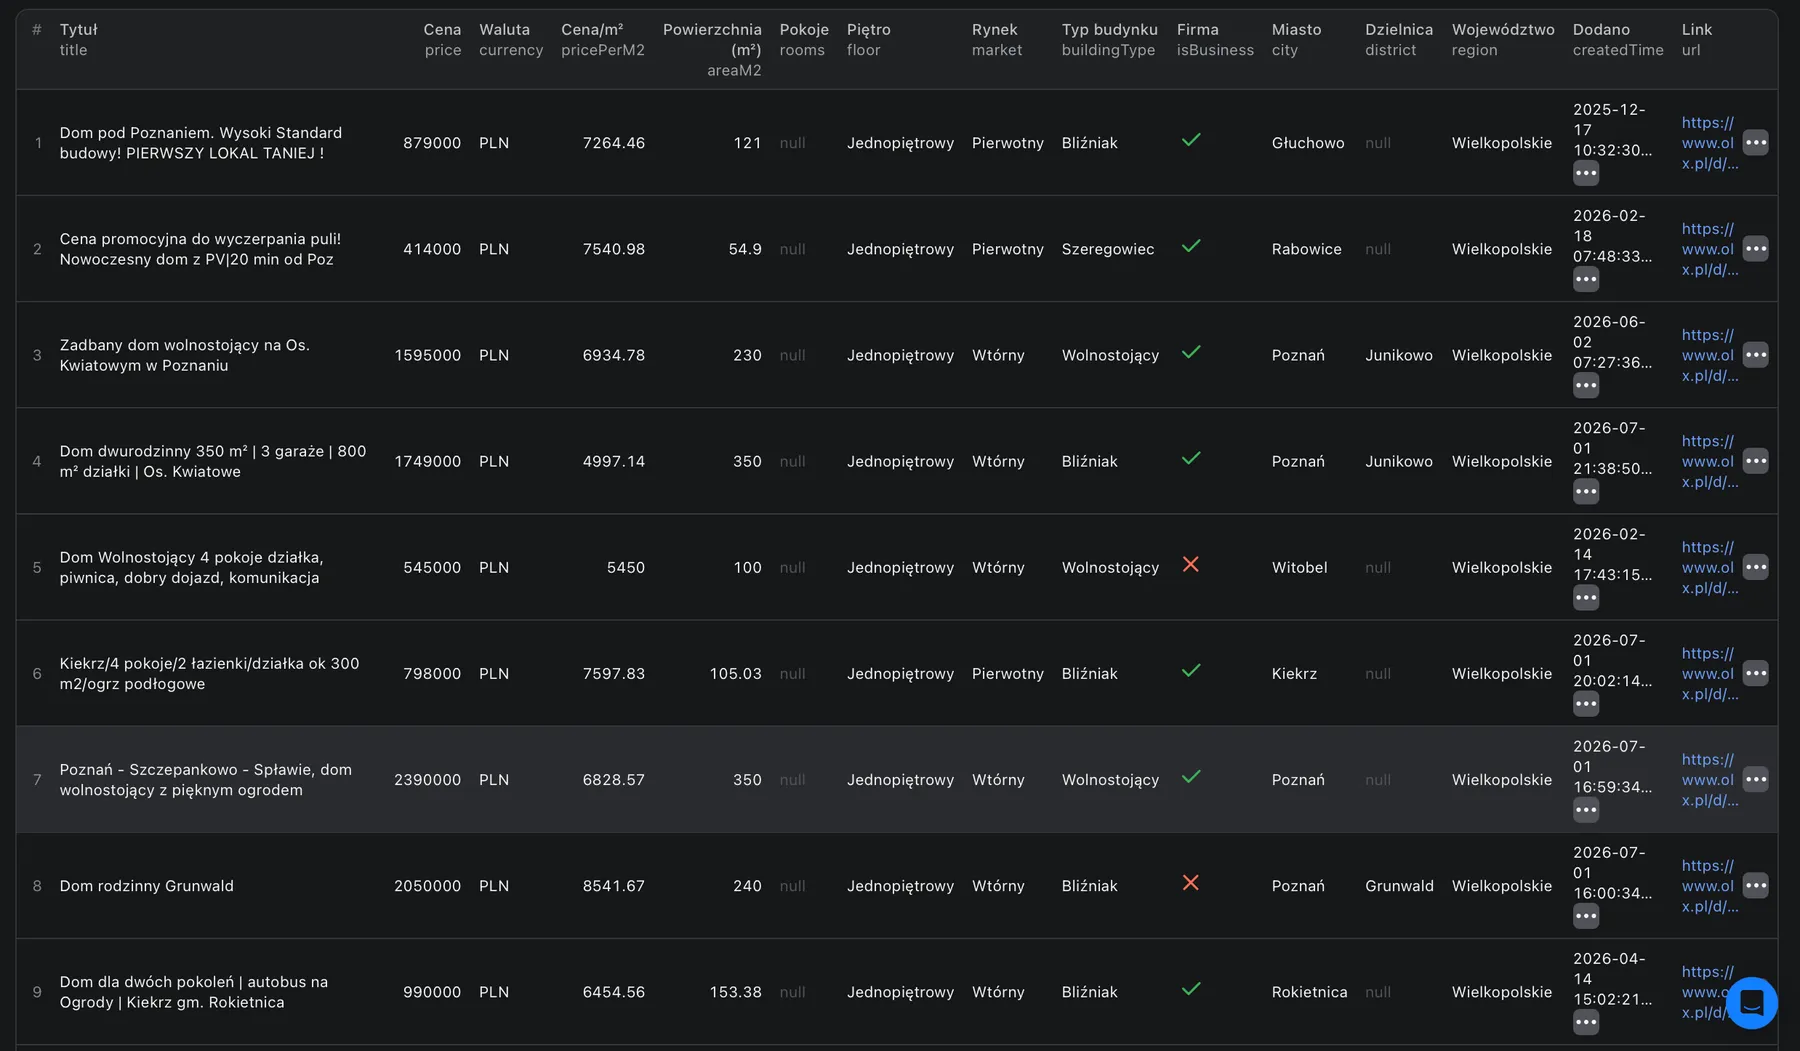Screen dimensions: 1800x1051
Task: Select the Dom dwurodzinny 350 m² title cell
Action: click(213, 461)
